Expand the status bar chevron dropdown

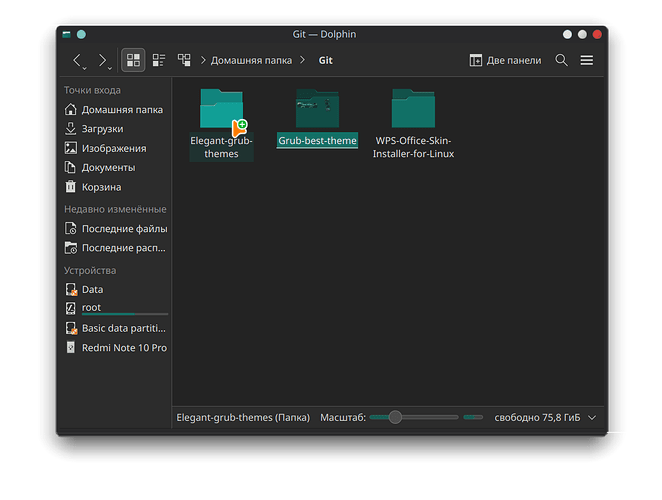[x=592, y=418]
